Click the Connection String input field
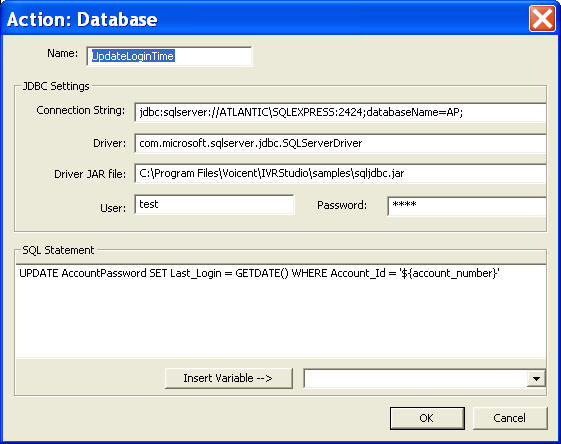 click(340, 112)
